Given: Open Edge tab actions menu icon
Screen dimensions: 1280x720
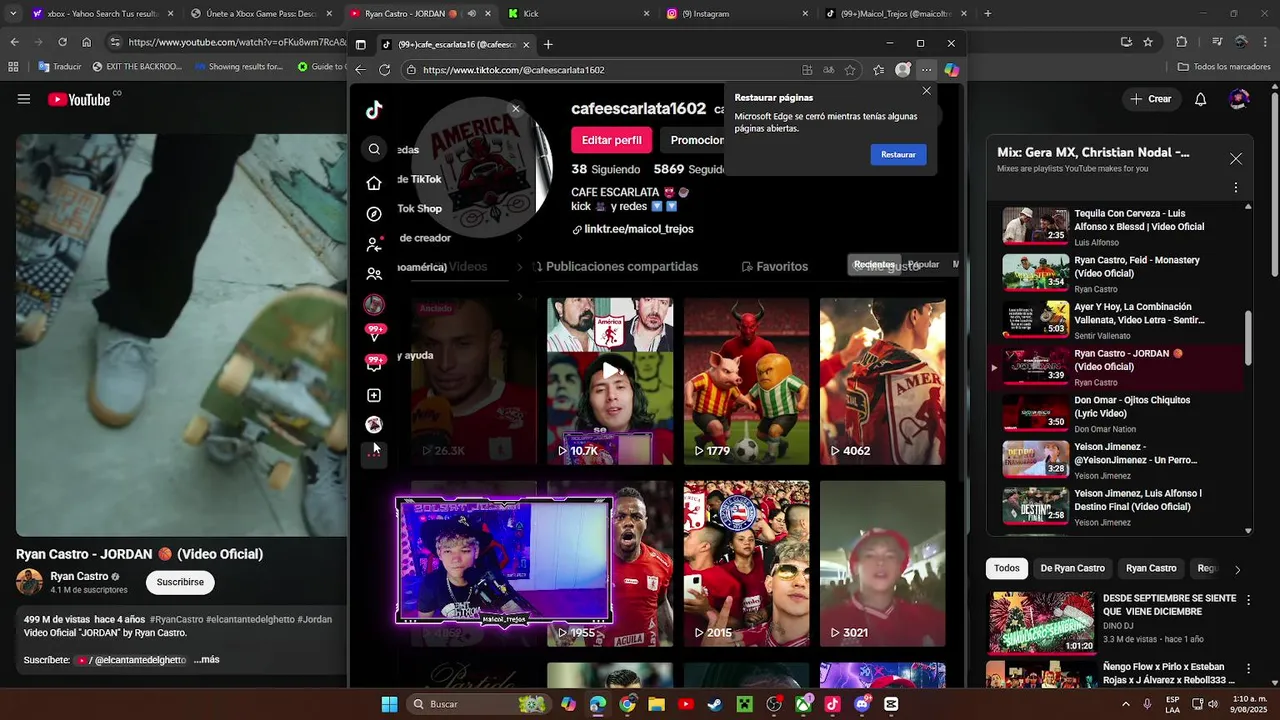Looking at the screenshot, I should click(x=360, y=44).
